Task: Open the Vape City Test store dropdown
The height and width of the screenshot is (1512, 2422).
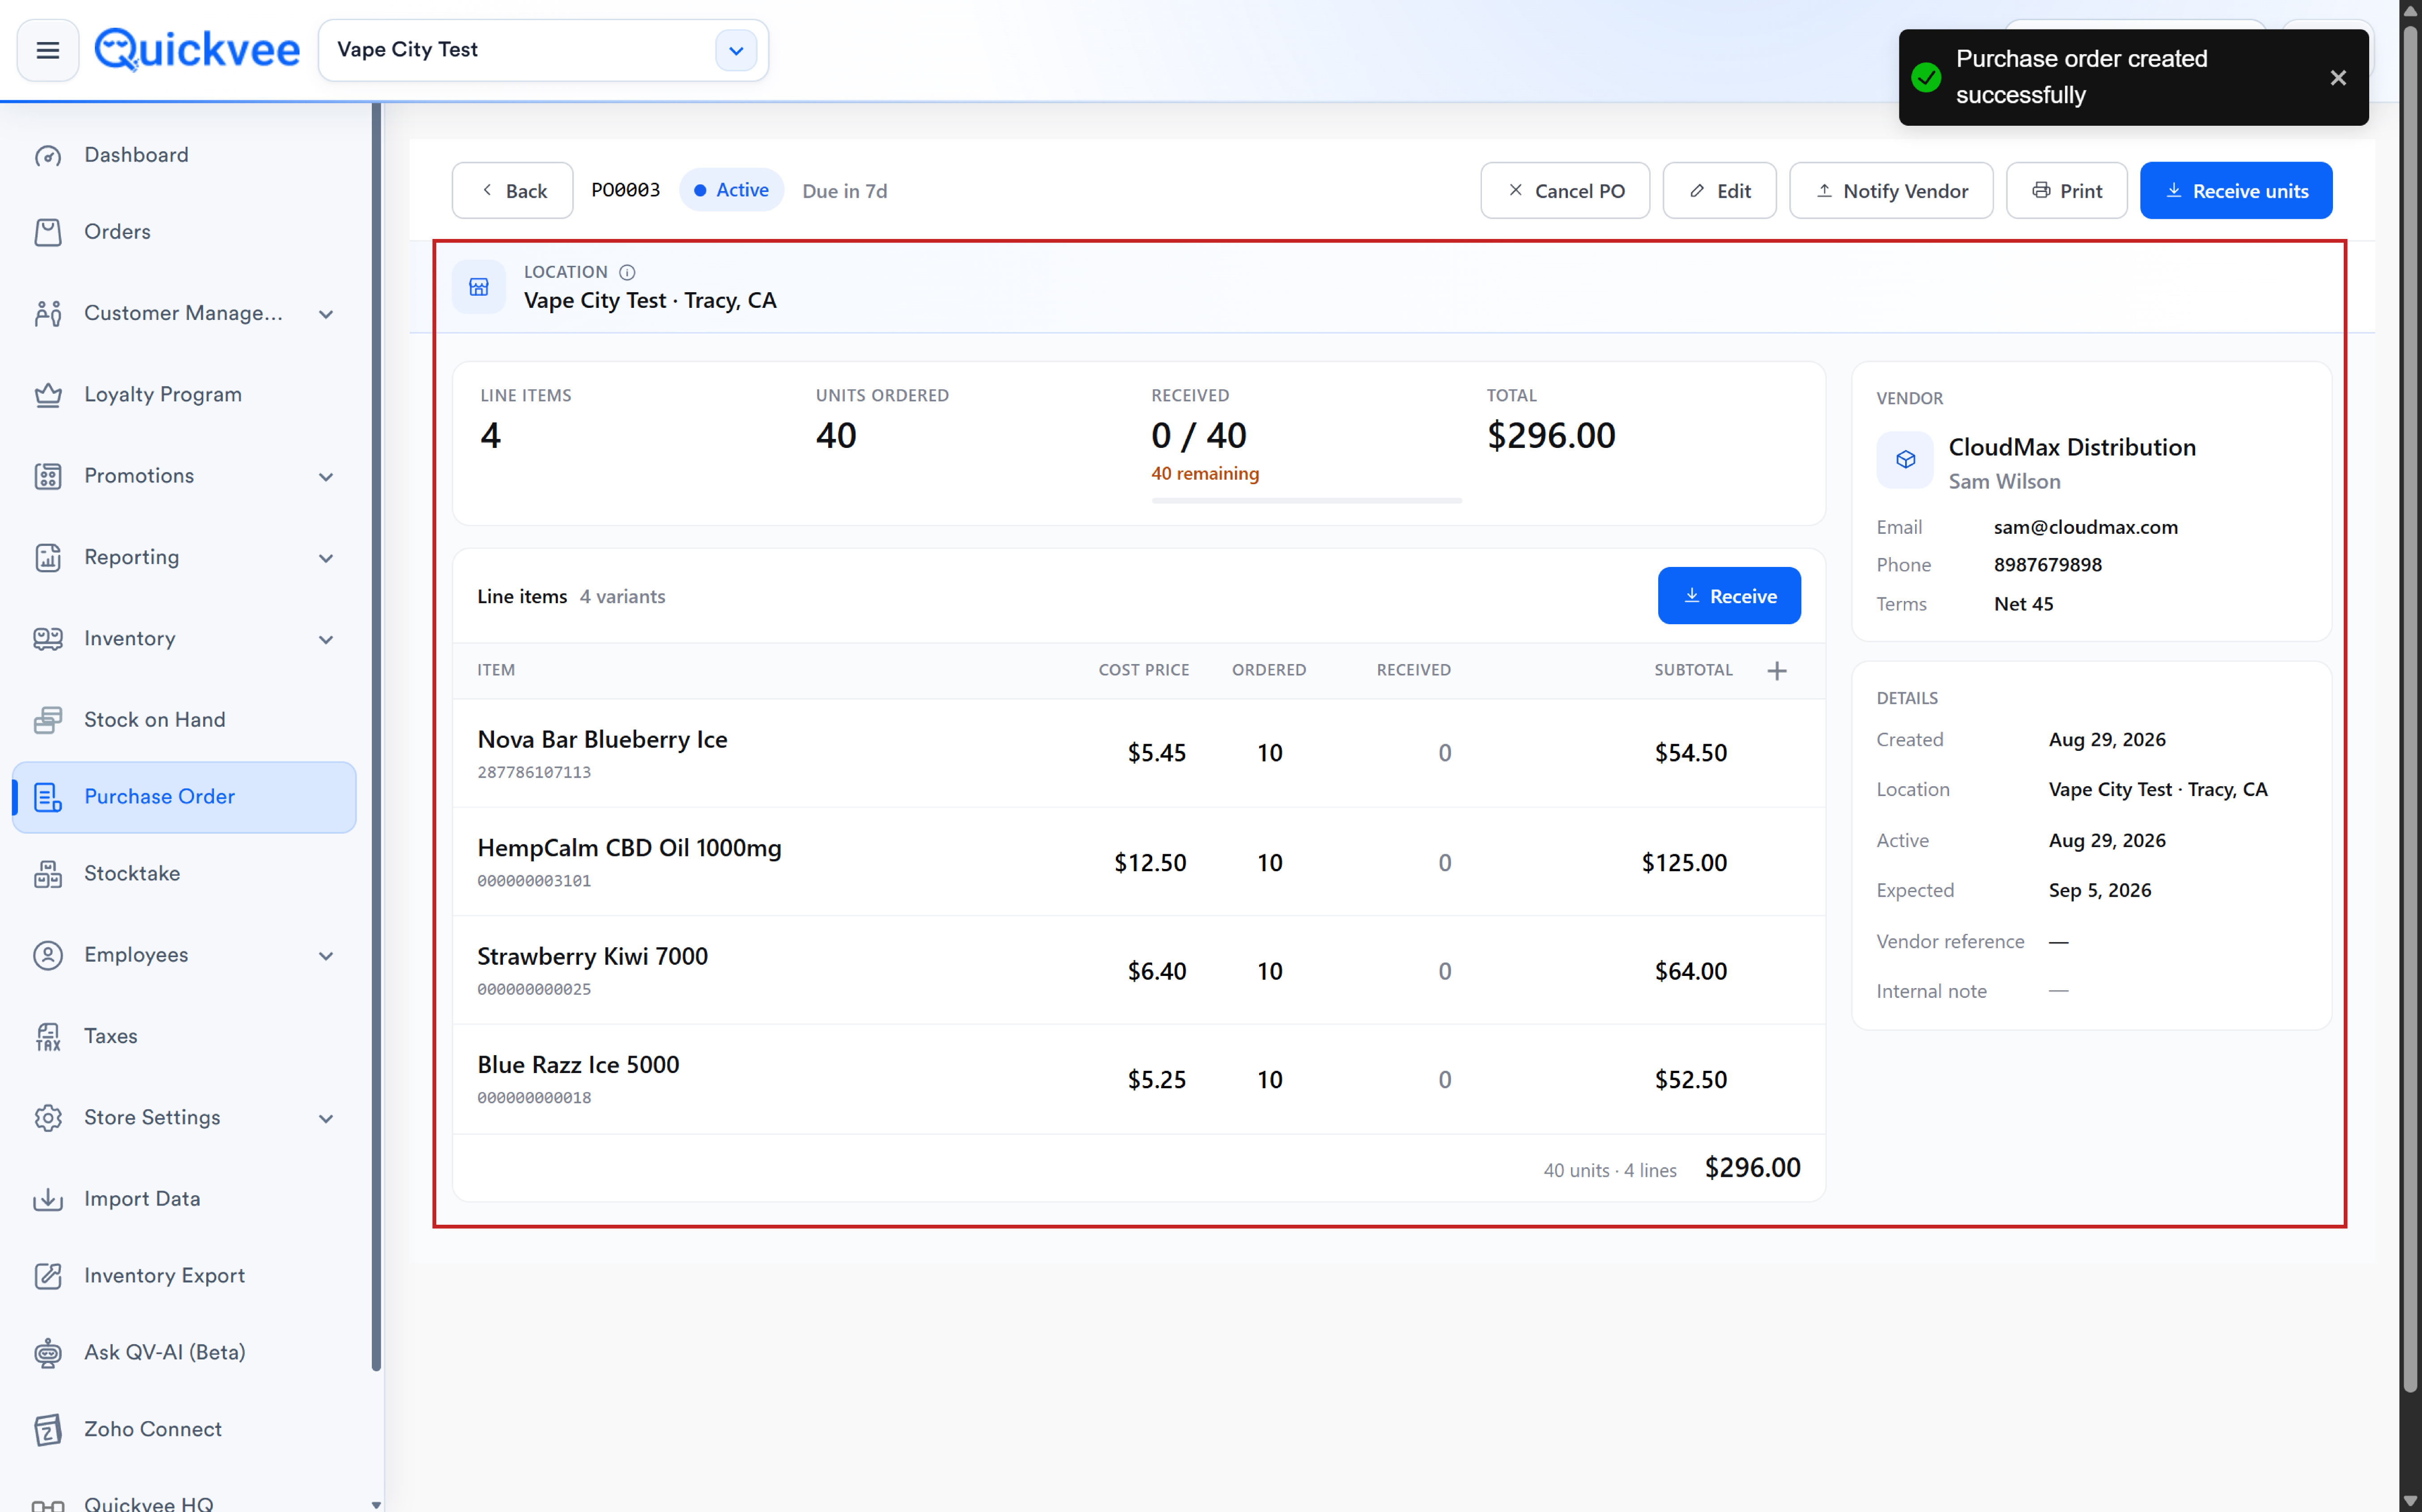Action: click(x=736, y=50)
